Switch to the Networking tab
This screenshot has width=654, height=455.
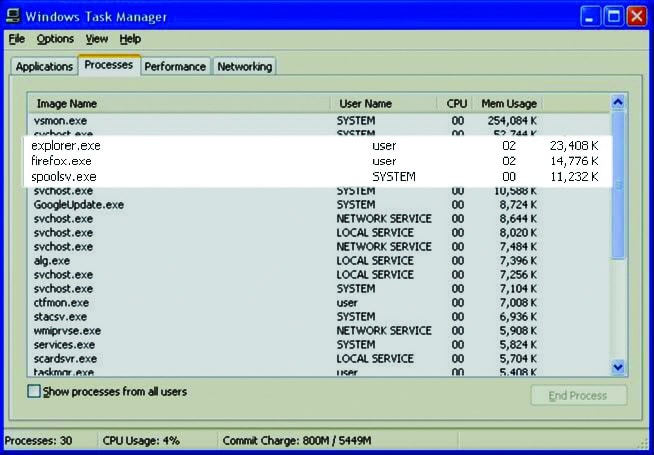click(245, 67)
